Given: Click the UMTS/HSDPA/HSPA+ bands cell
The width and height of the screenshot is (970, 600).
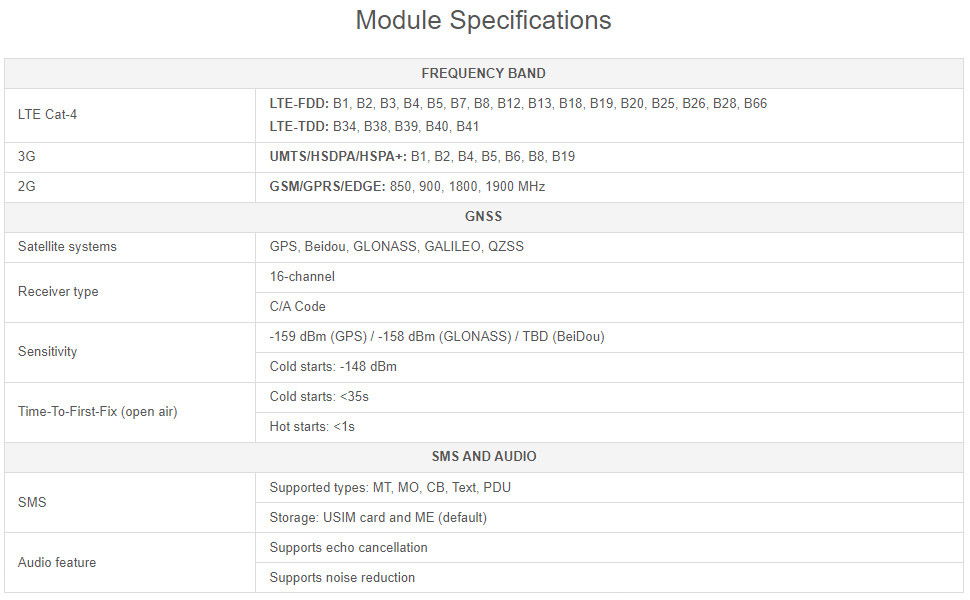Looking at the screenshot, I should point(422,157).
